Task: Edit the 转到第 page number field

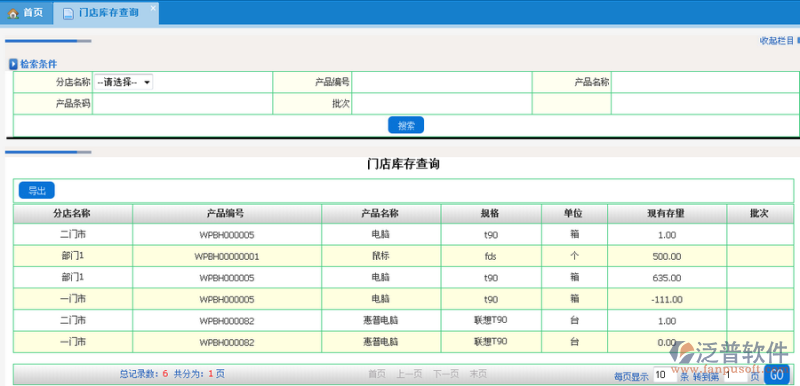Action: [x=735, y=375]
